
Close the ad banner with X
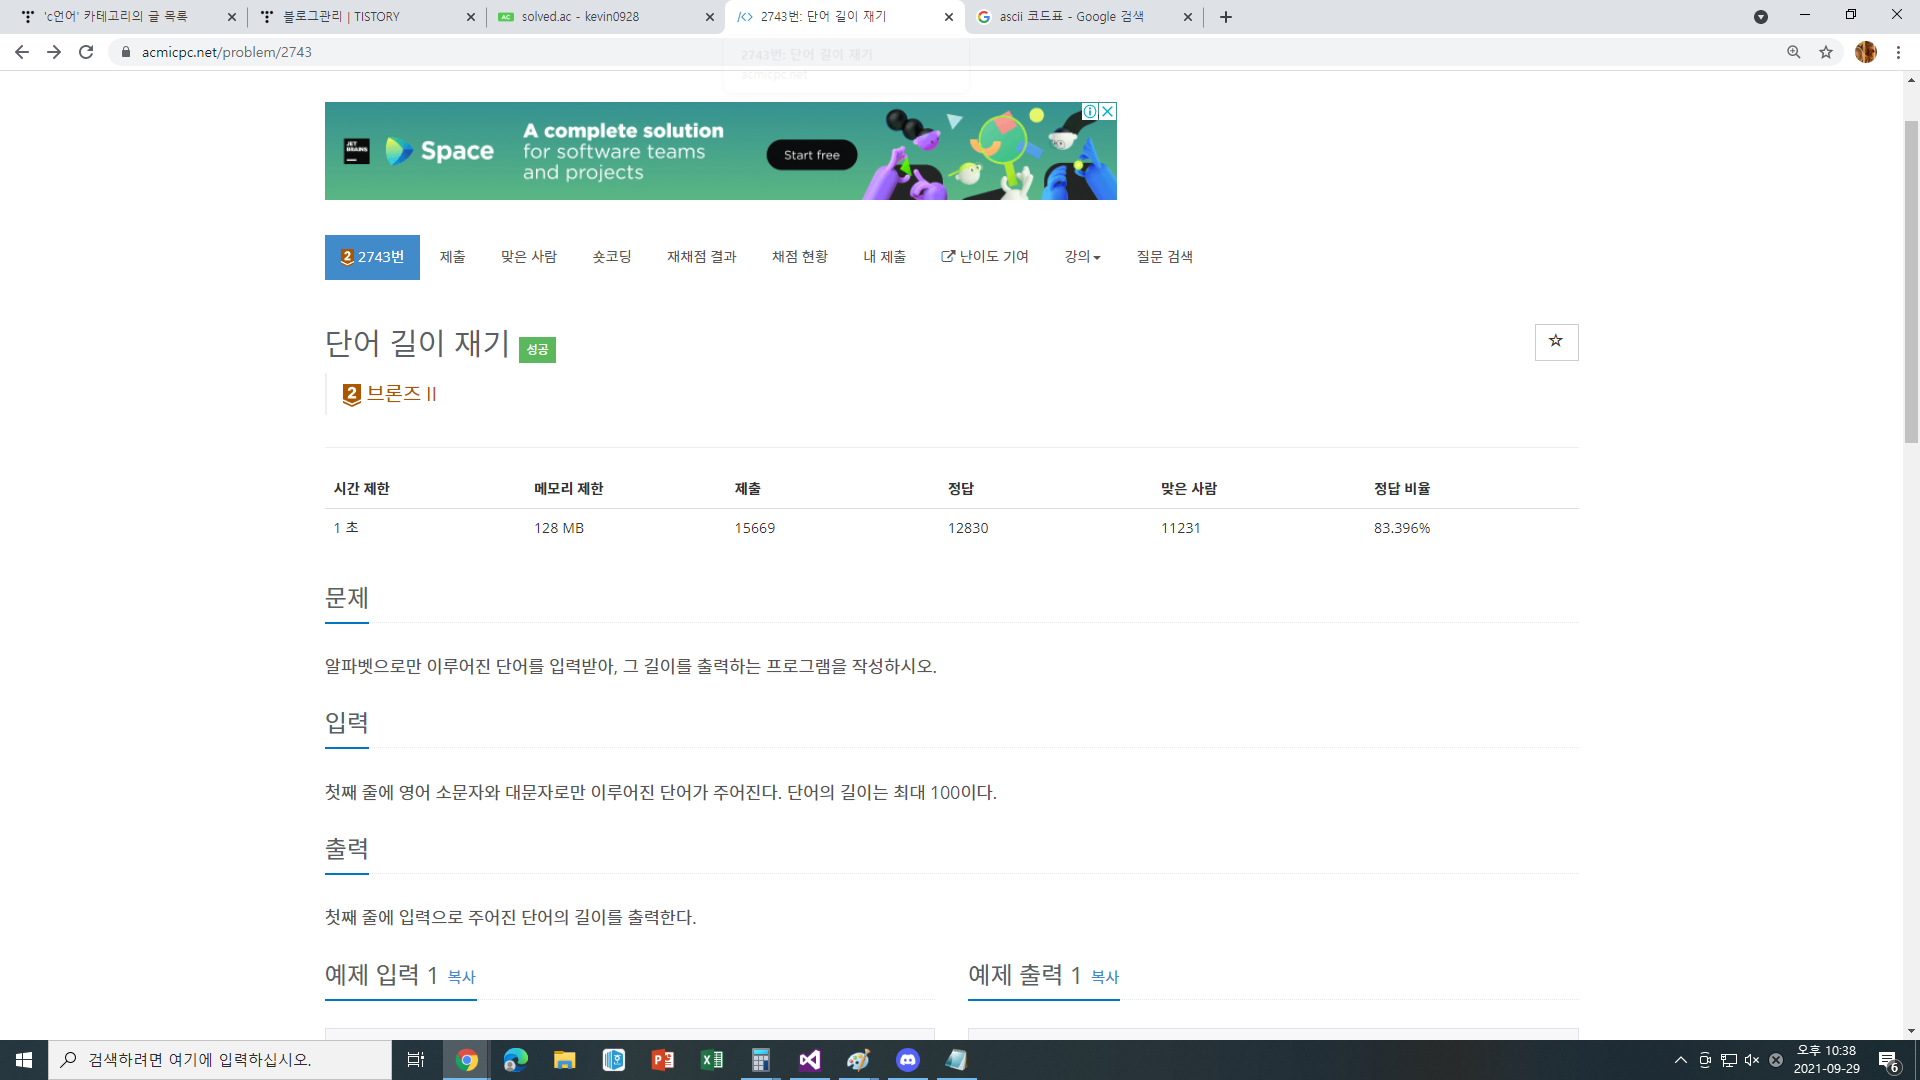click(x=1108, y=111)
